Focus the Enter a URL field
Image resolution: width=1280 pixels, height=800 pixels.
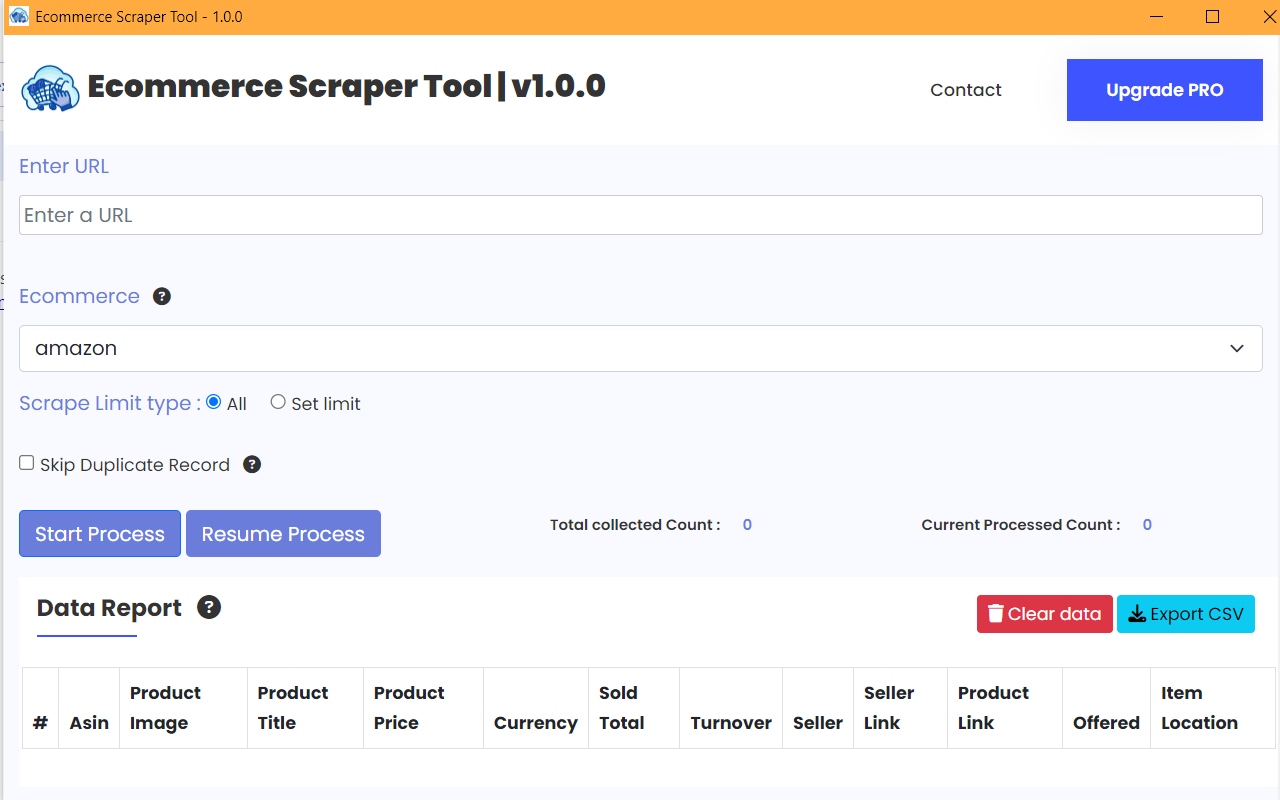pos(640,215)
